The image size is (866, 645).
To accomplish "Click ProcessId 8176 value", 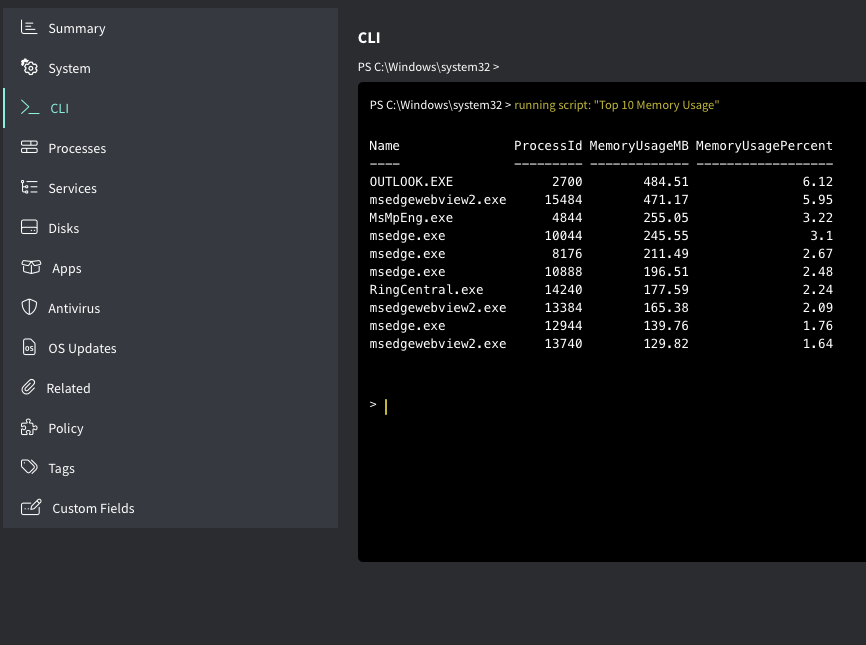I will click(x=567, y=254).
